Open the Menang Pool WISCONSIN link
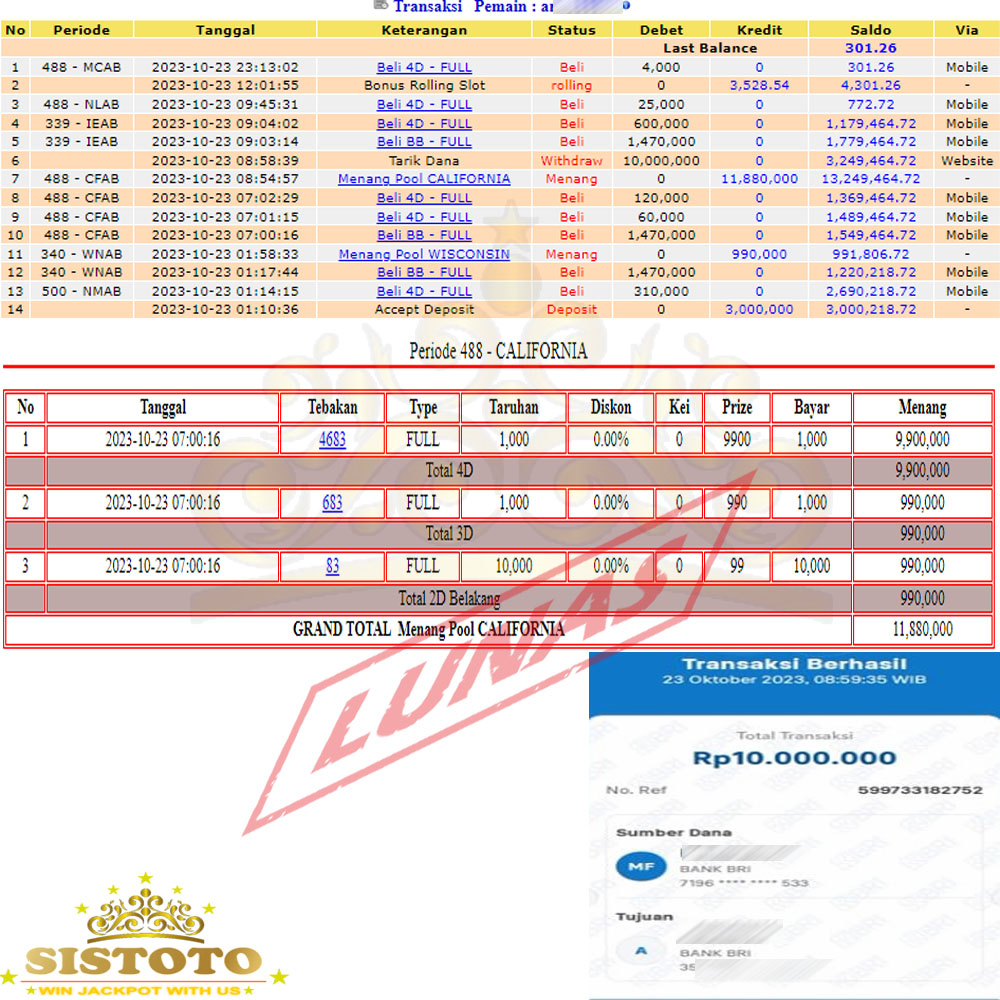This screenshot has width=1000, height=1000. coord(424,254)
